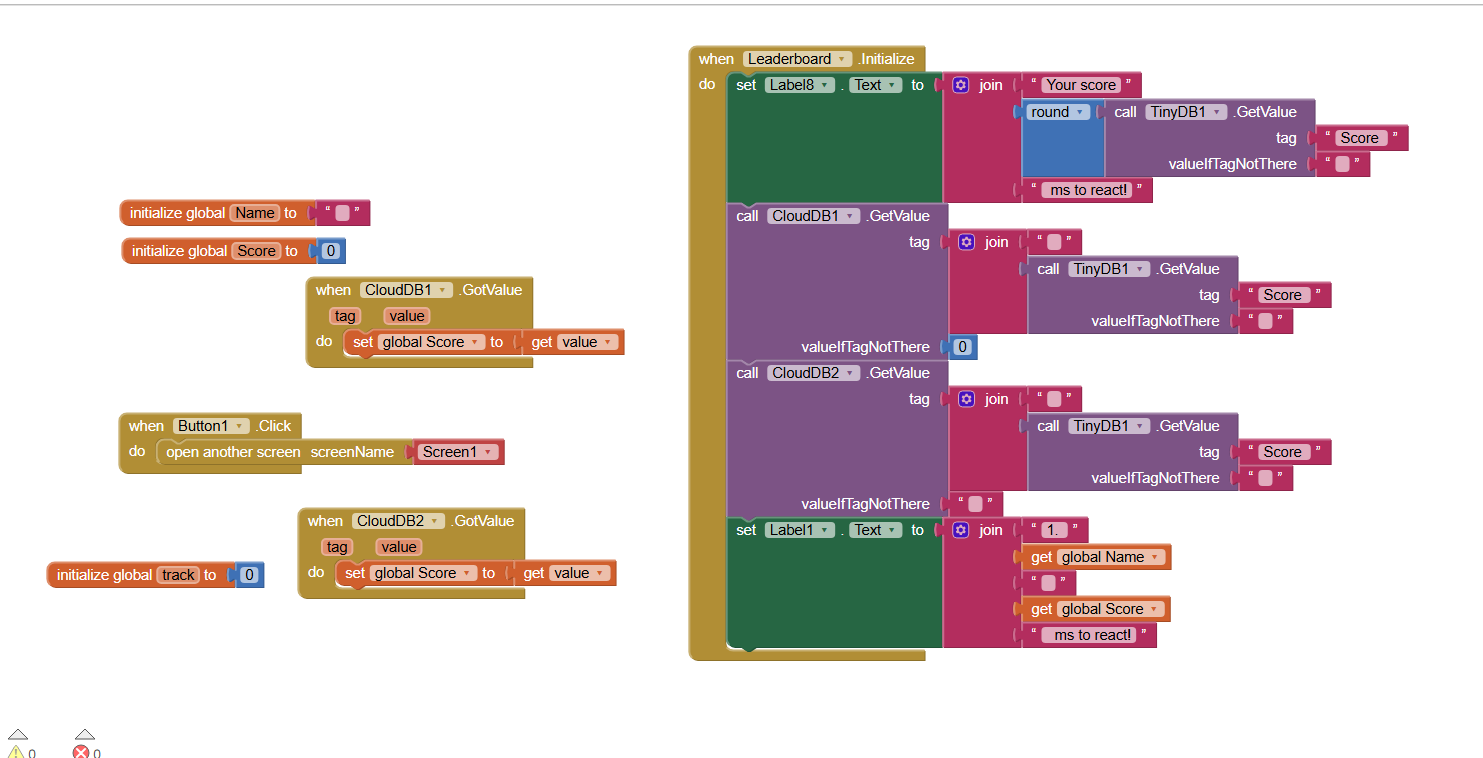Toggle warnings arrow above the yellow triangle

coord(17,734)
